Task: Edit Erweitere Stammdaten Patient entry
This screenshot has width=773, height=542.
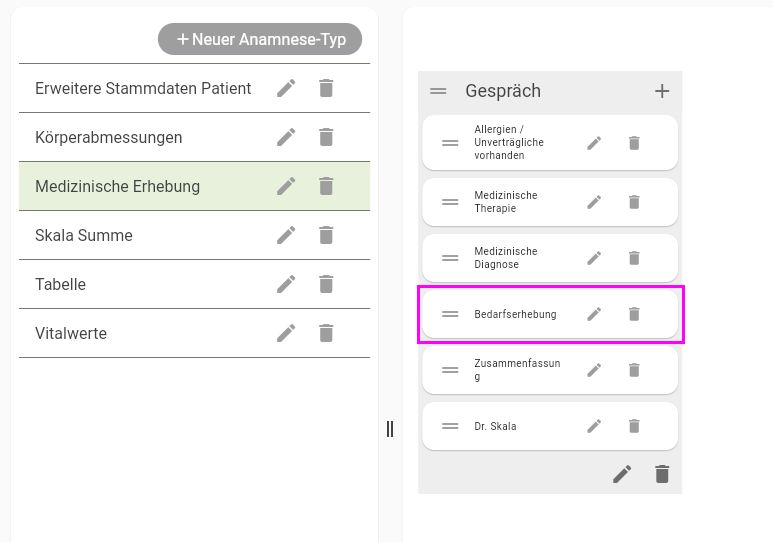Action: (x=286, y=88)
